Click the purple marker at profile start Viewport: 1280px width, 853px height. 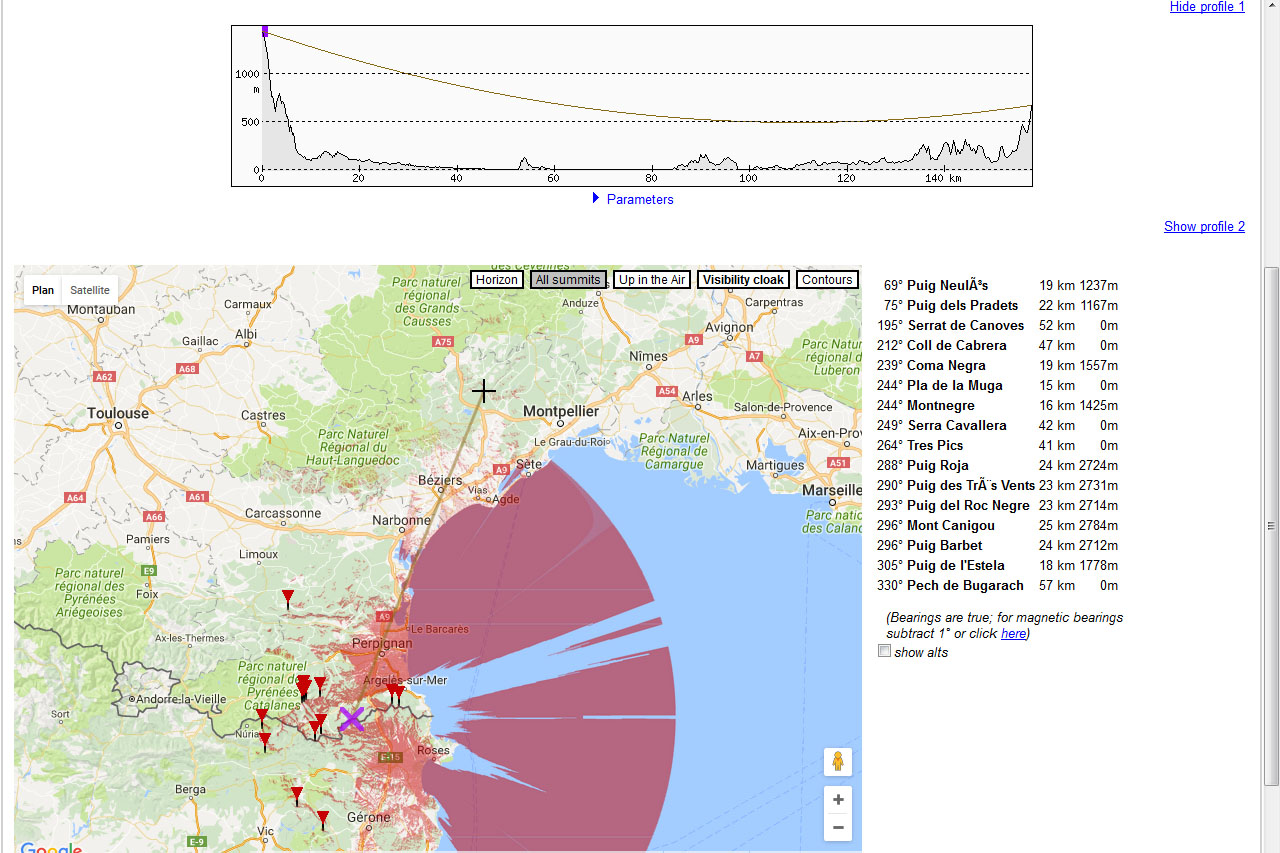pyautogui.click(x=265, y=31)
